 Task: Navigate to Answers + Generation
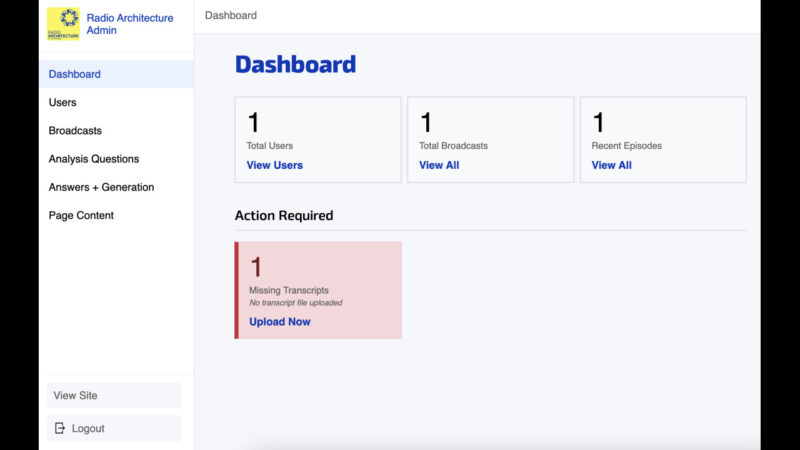tap(101, 187)
